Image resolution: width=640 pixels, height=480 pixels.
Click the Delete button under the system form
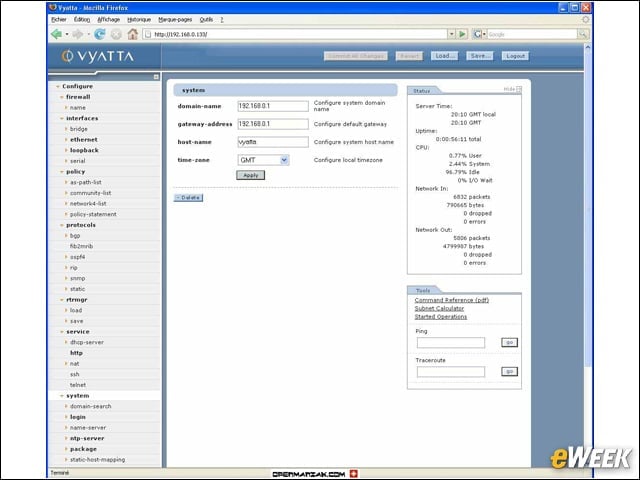pyautogui.click(x=188, y=198)
